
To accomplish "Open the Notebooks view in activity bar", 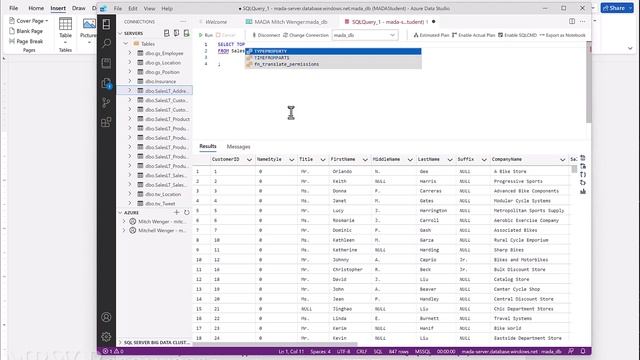I will coord(106,63).
